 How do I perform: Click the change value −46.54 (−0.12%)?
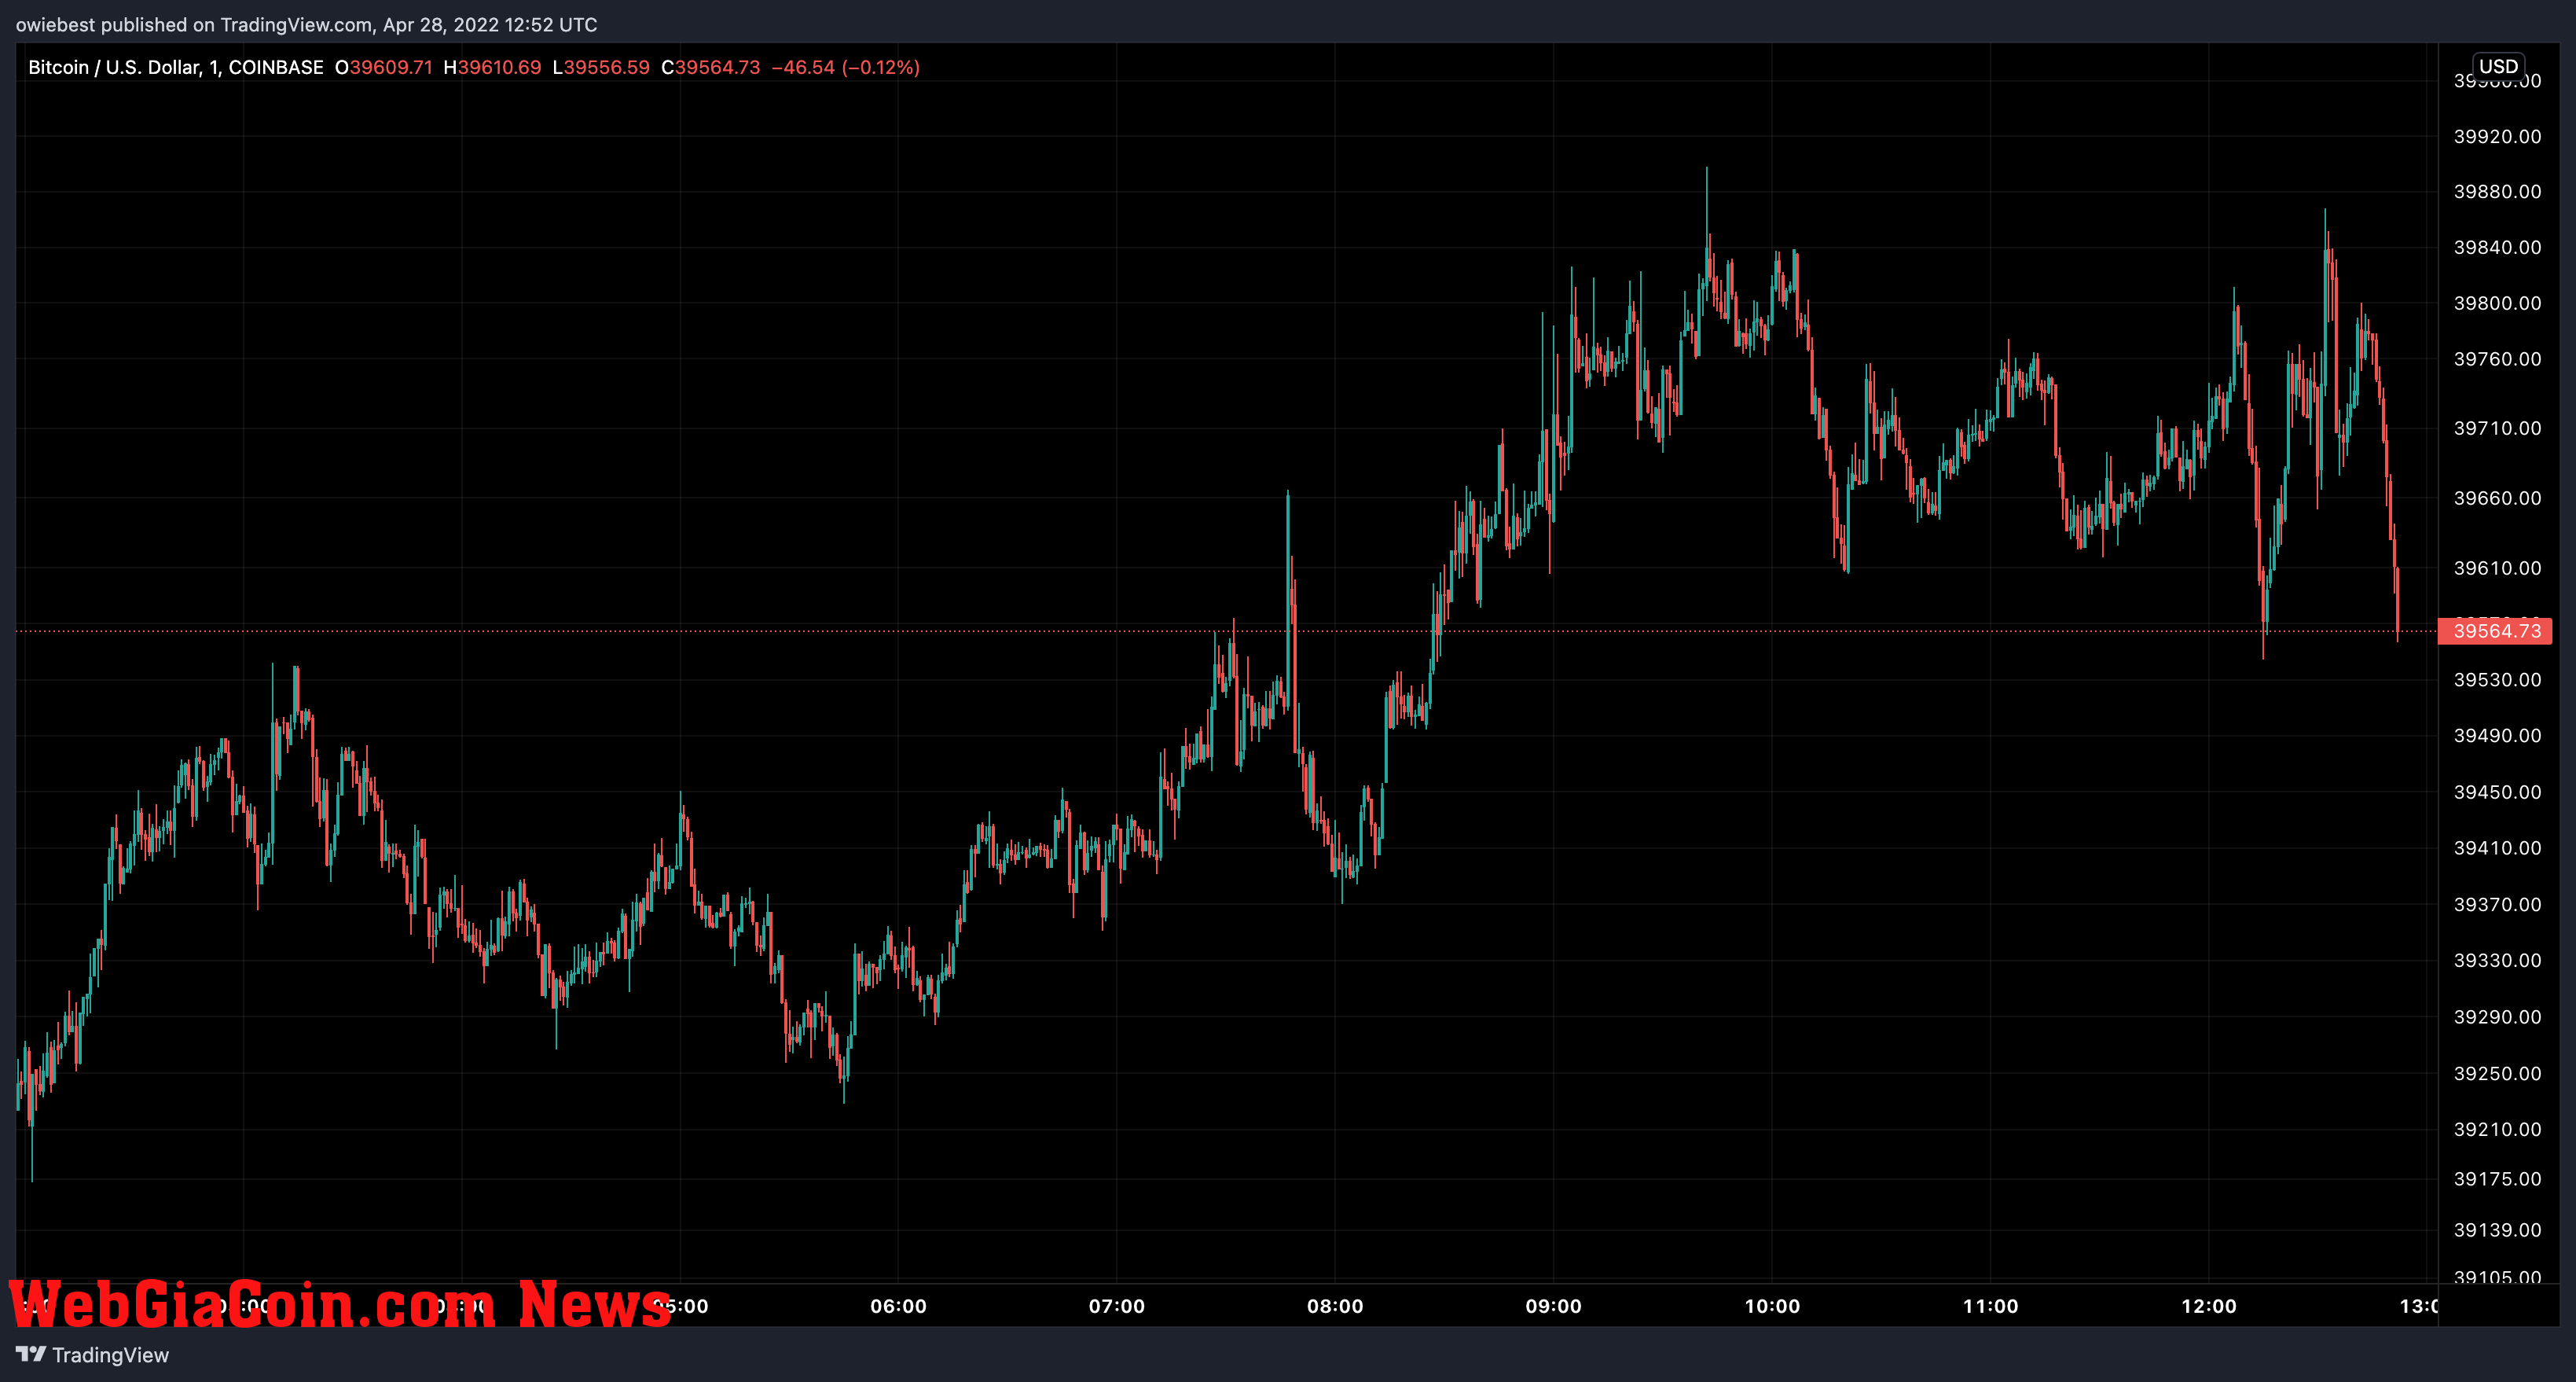846,67
